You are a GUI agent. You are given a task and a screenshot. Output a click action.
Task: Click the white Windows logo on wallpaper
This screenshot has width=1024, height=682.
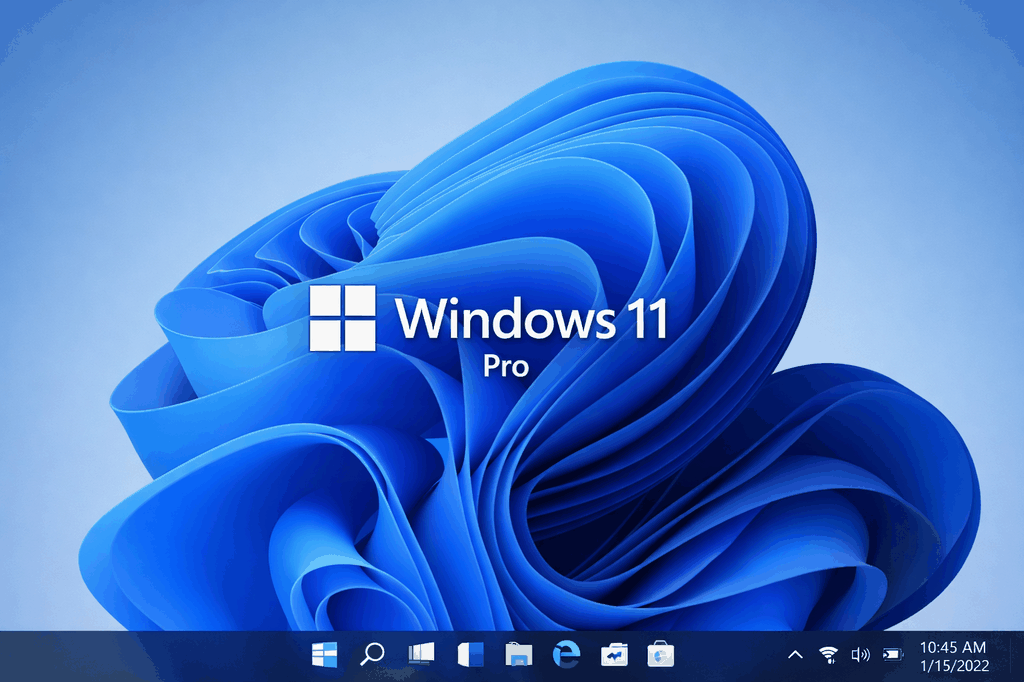(x=342, y=318)
